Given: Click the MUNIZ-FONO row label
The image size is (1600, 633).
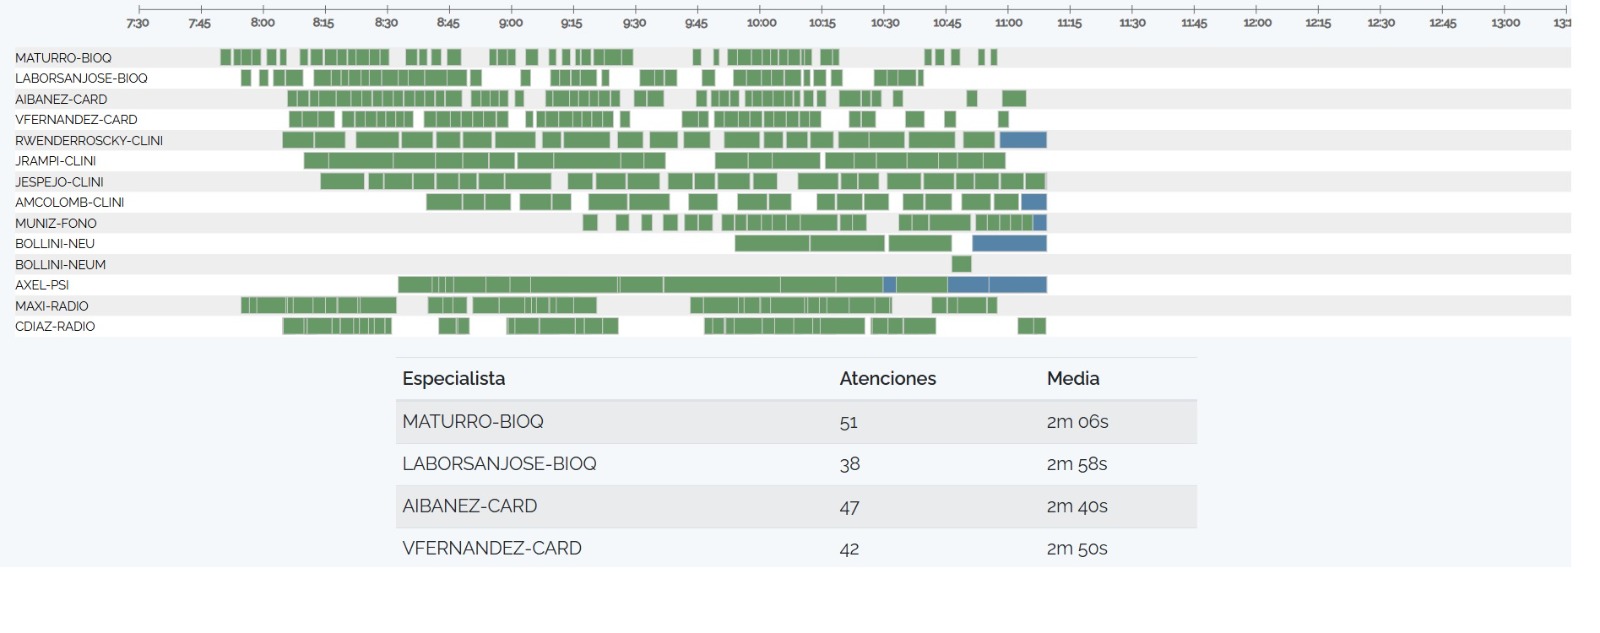Looking at the screenshot, I should tap(56, 223).
